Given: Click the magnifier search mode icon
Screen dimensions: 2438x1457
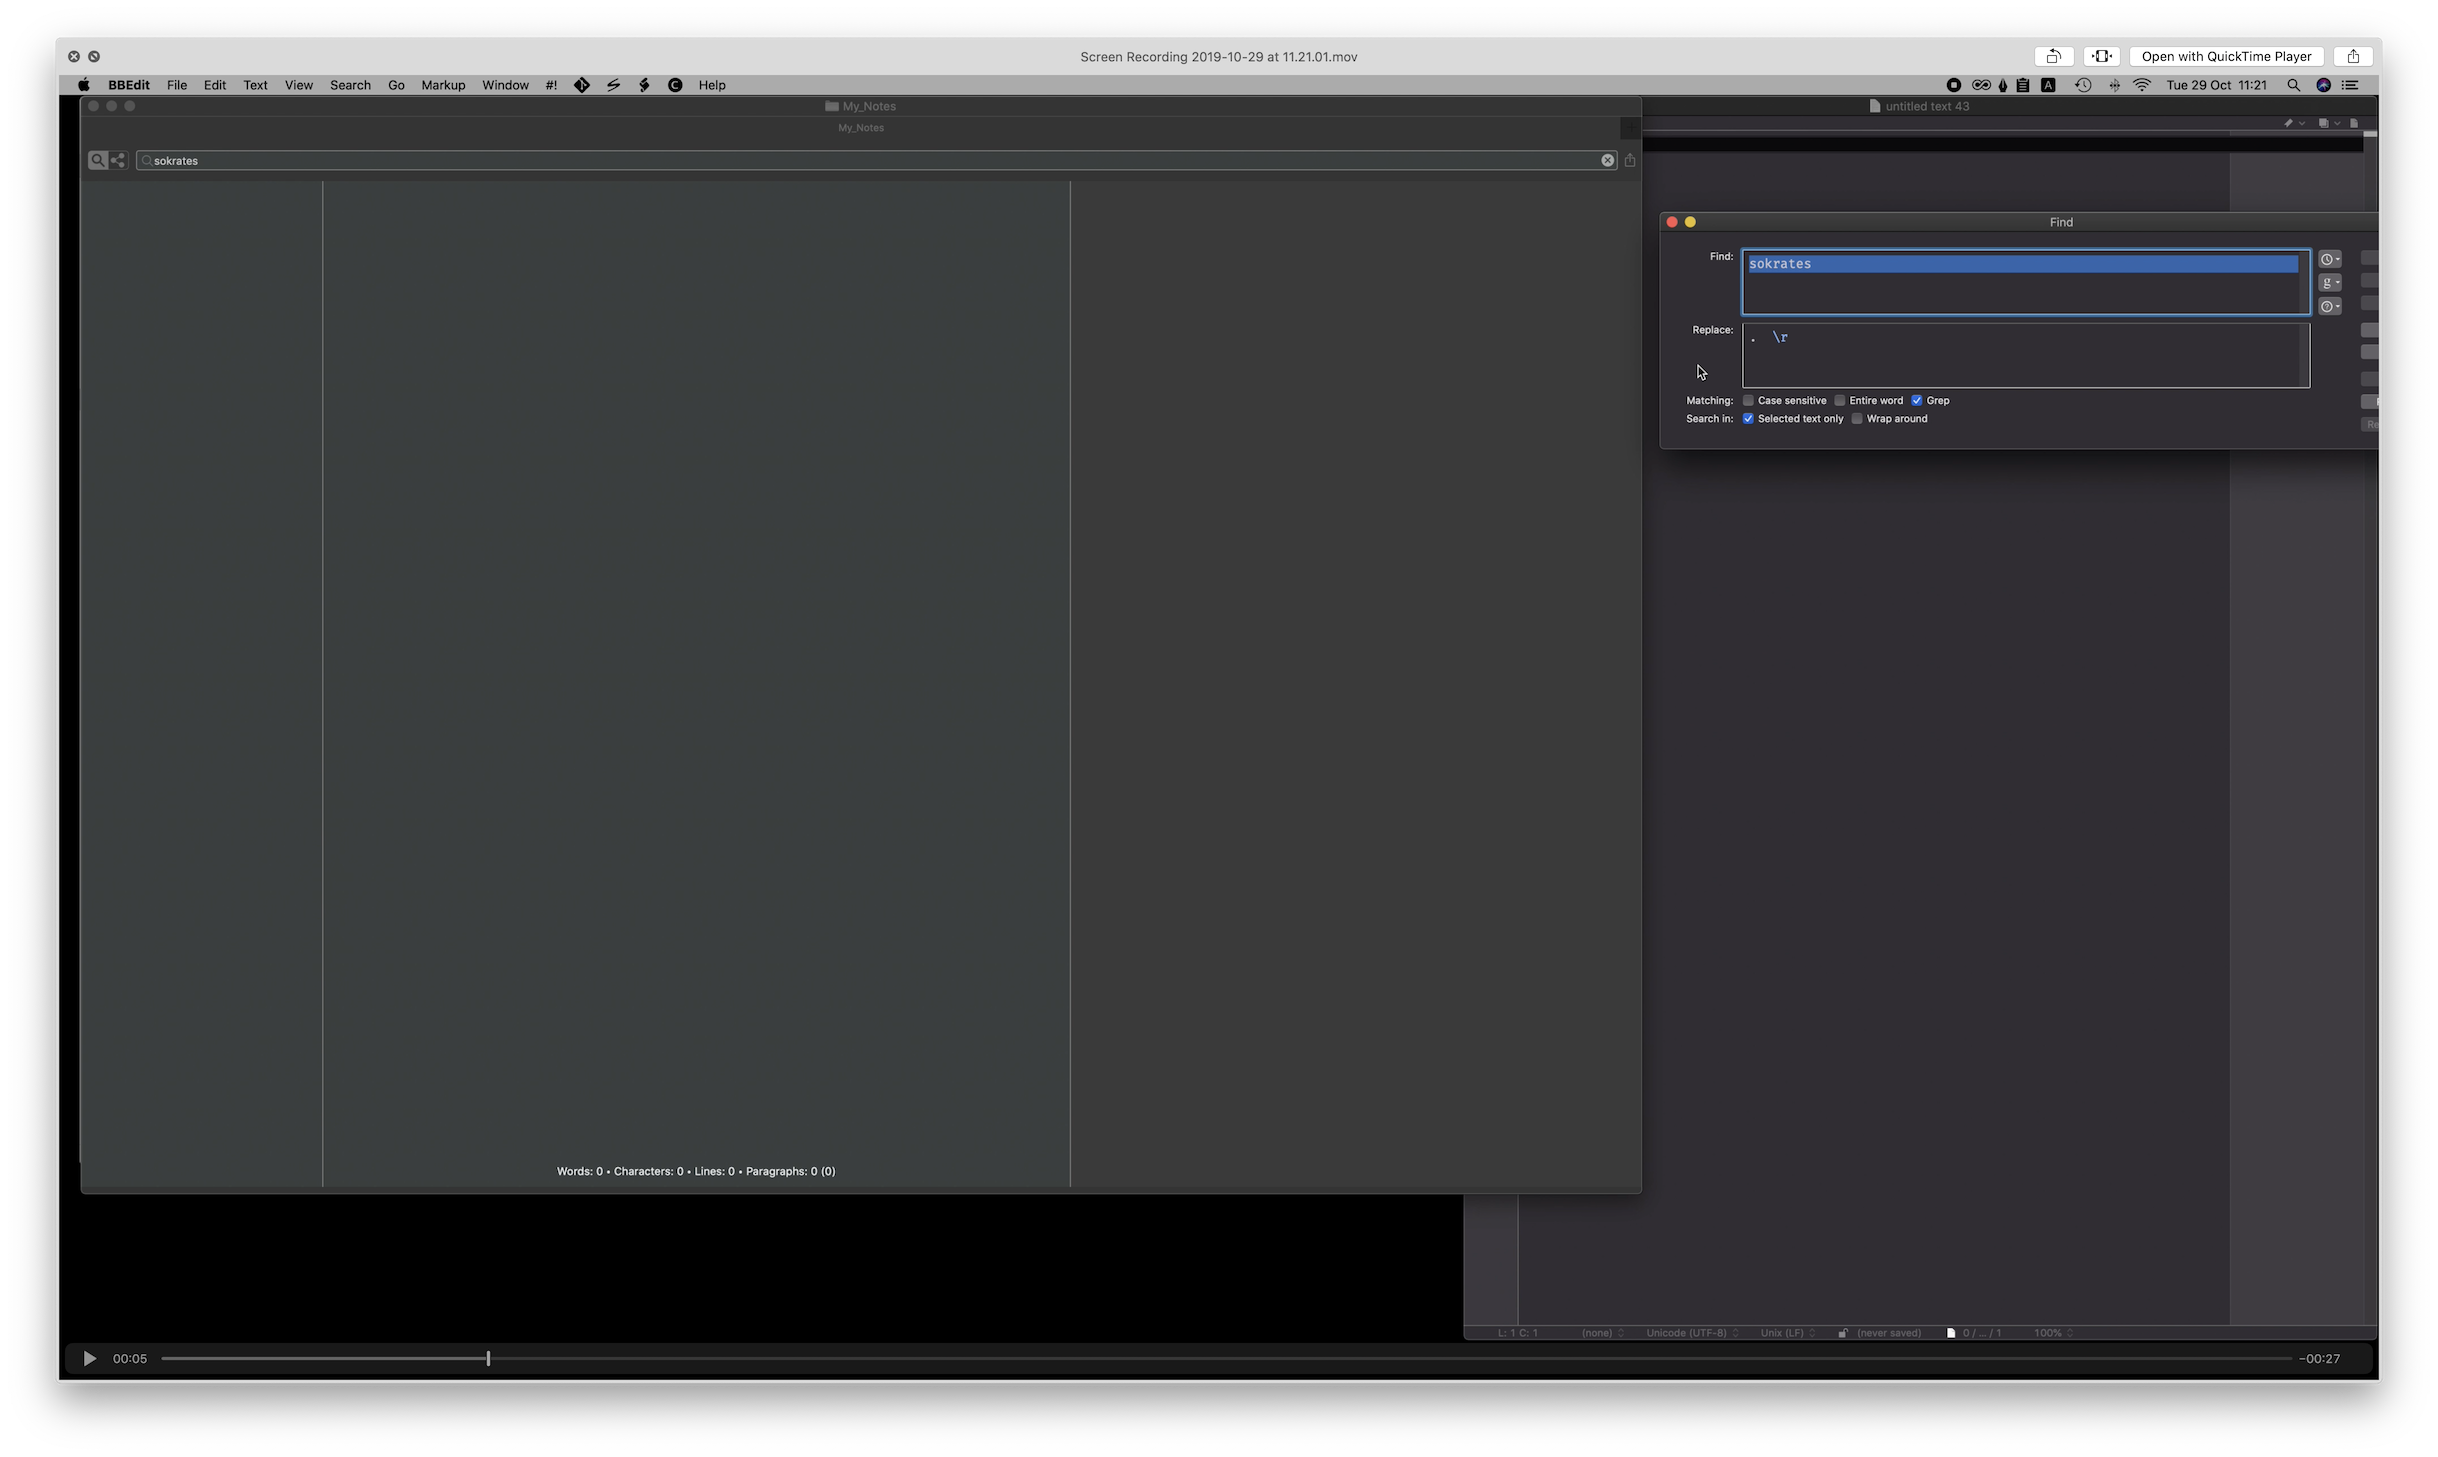Looking at the screenshot, I should pos(97,160).
